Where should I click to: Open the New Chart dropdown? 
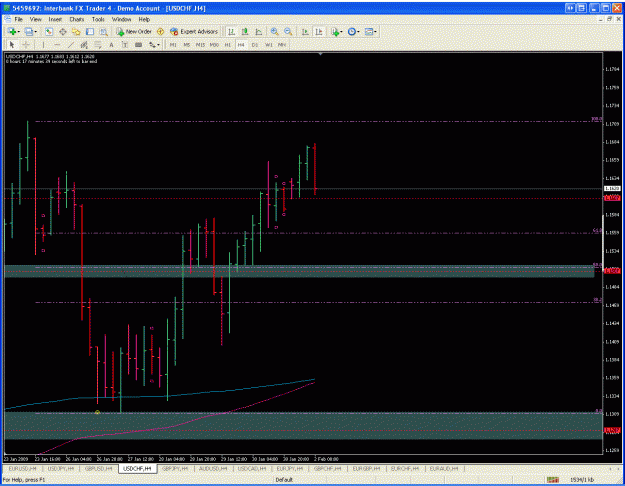pyautogui.click(x=13, y=31)
